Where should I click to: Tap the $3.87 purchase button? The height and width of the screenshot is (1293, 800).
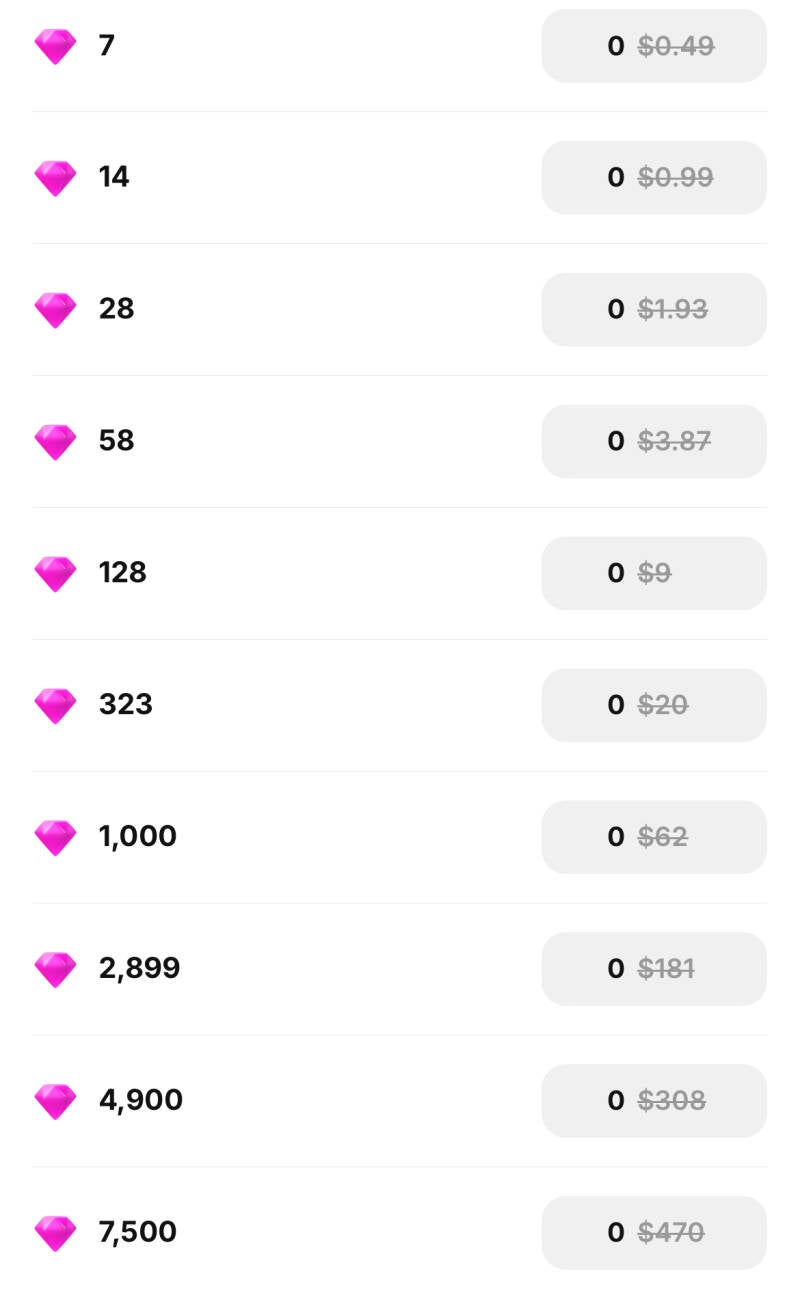pos(654,442)
